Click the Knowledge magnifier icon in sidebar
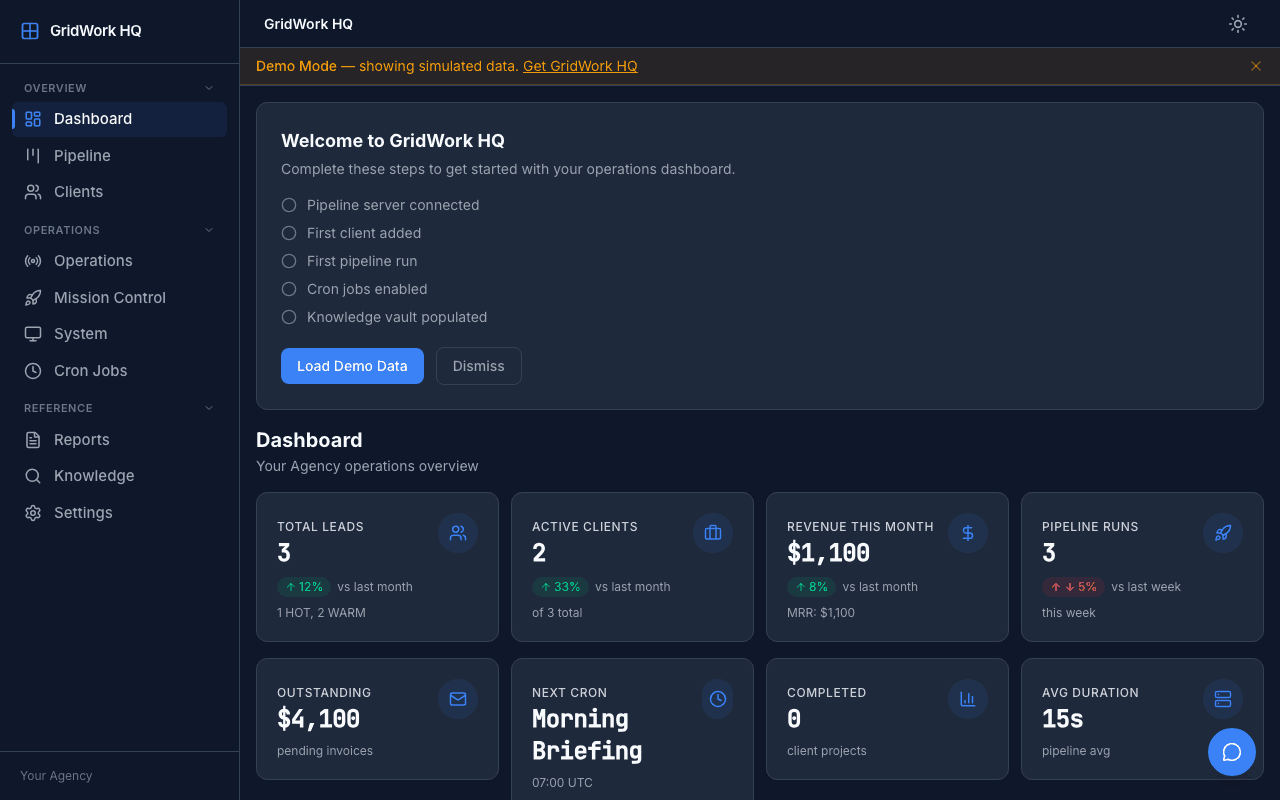 33,475
